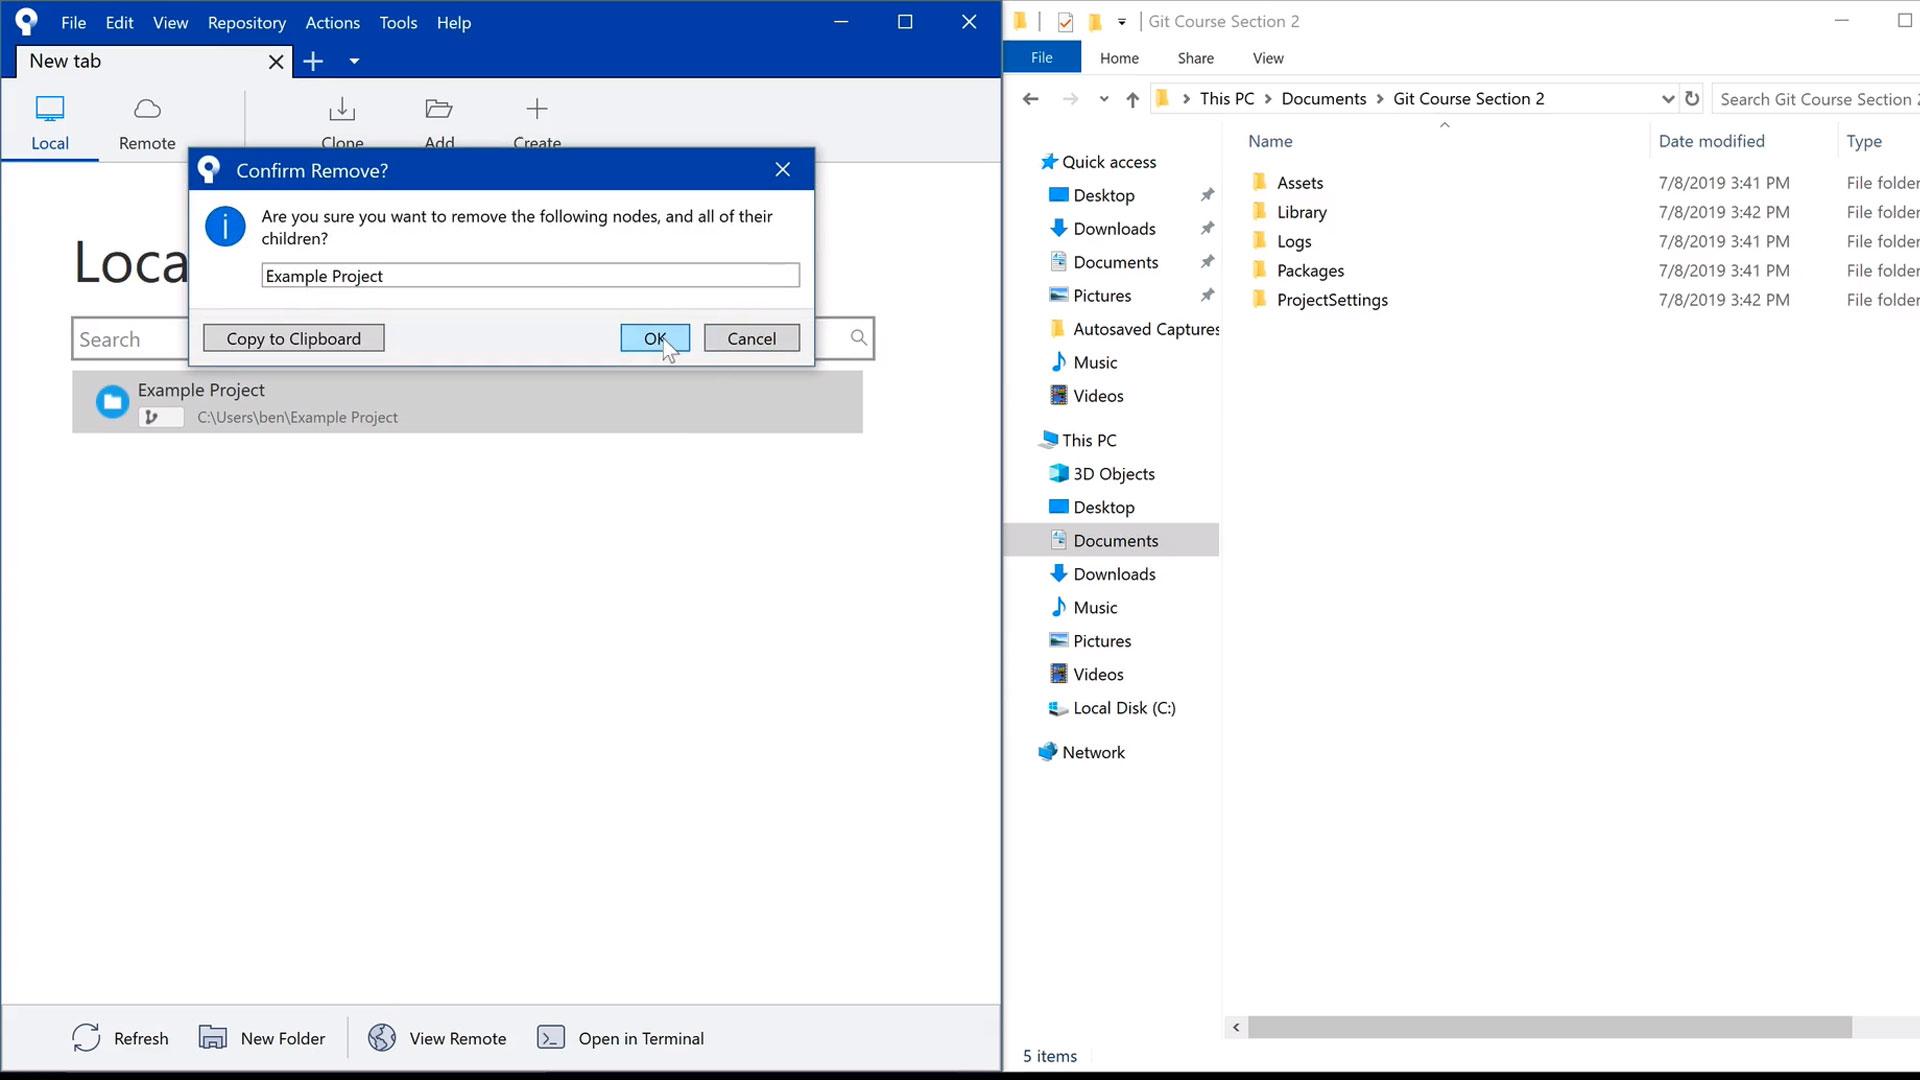Open the tab list dropdown arrow
The height and width of the screenshot is (1080, 1920).
354,62
